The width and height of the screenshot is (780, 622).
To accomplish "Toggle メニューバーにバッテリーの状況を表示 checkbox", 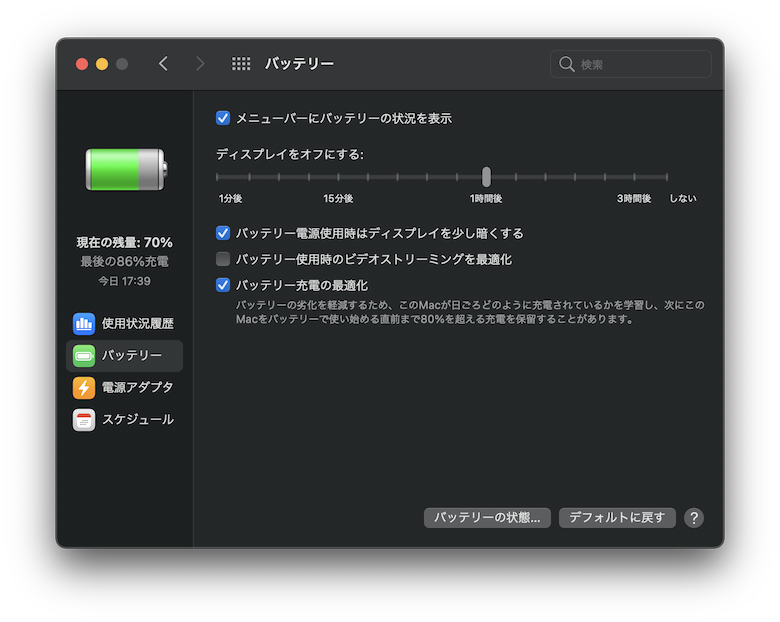I will click(x=223, y=118).
